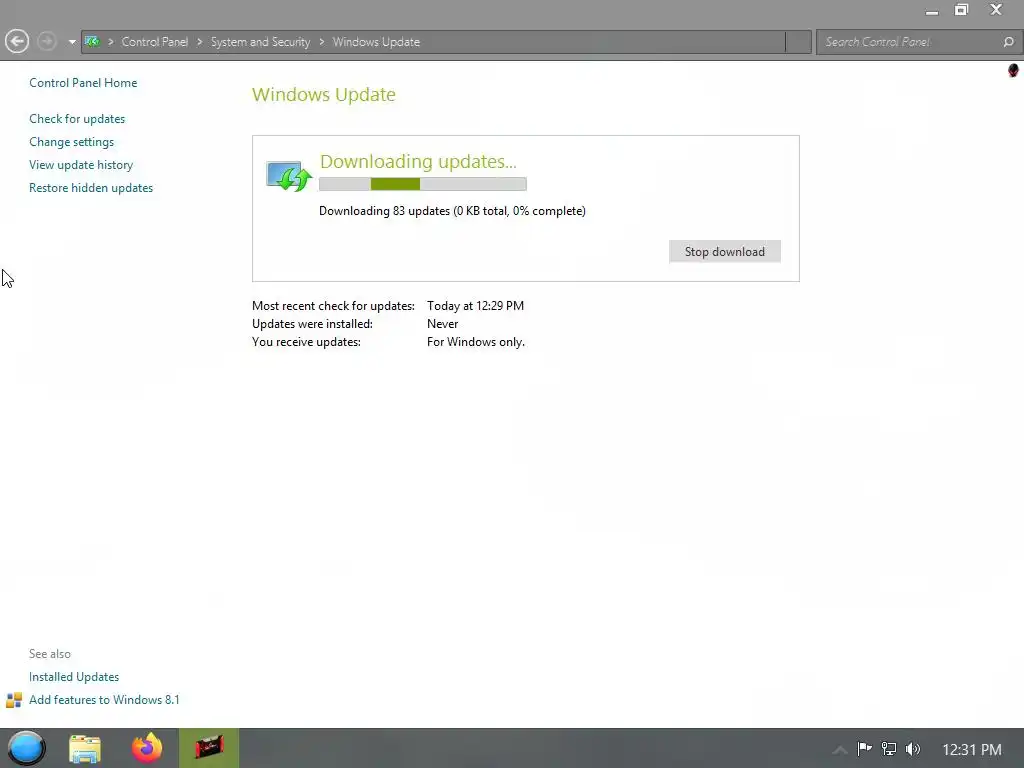This screenshot has width=1024, height=768.
Task: Click the Control Panel icon in address bar
Action: coord(92,42)
